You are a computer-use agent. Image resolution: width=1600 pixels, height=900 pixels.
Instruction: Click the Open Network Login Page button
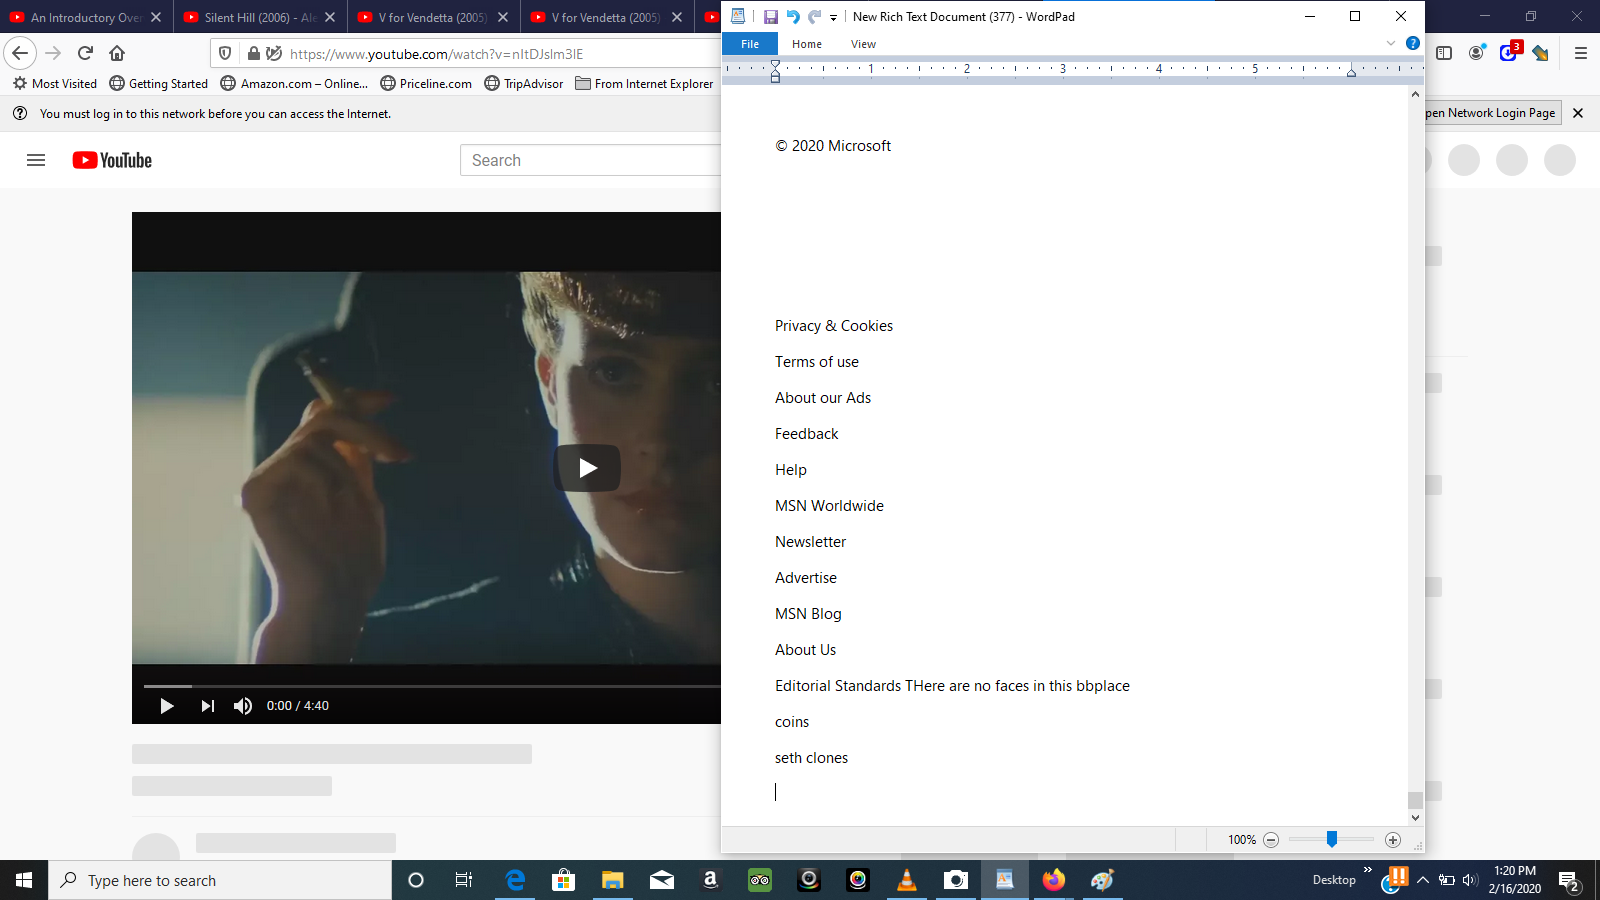[1491, 113]
